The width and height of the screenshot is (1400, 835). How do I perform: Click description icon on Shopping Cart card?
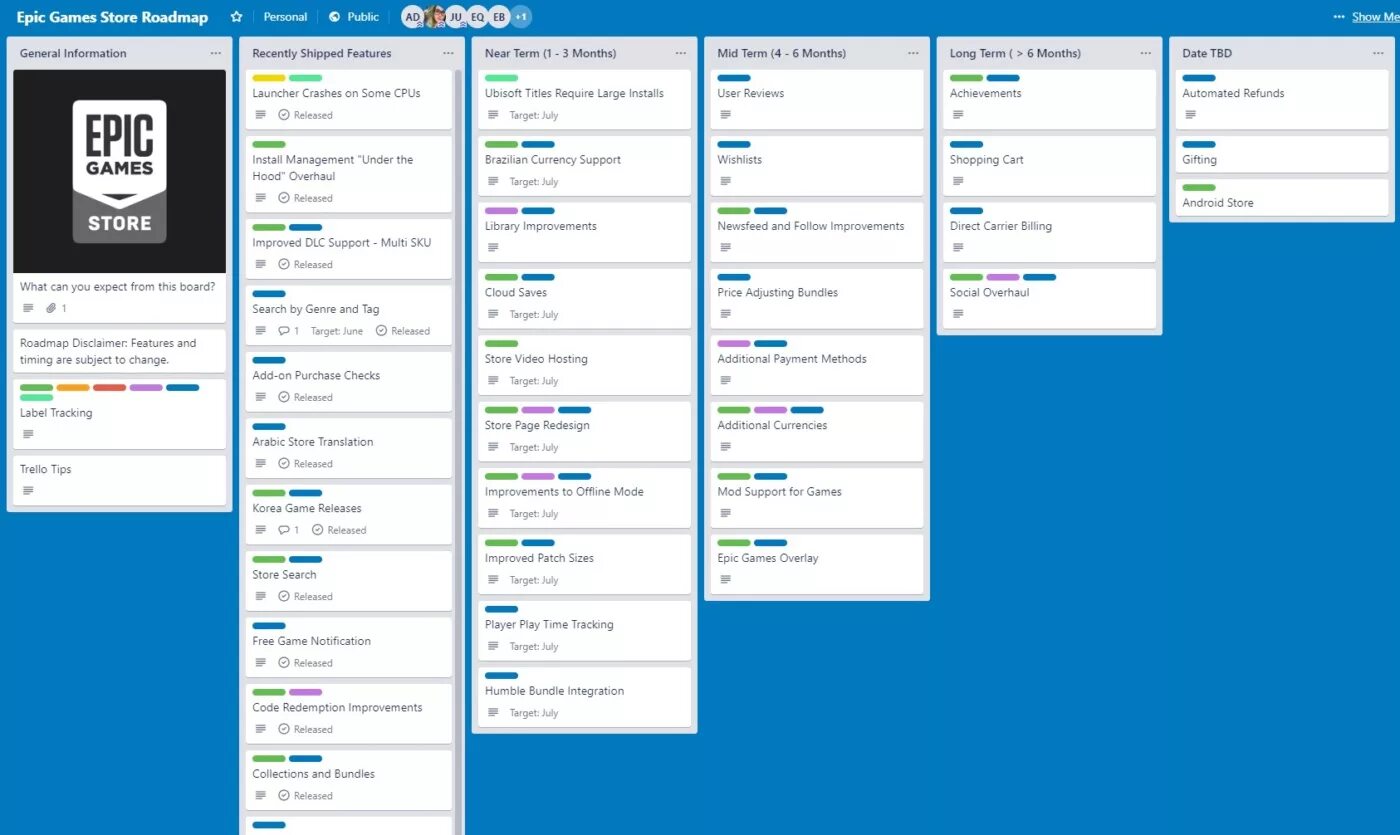[x=958, y=181]
